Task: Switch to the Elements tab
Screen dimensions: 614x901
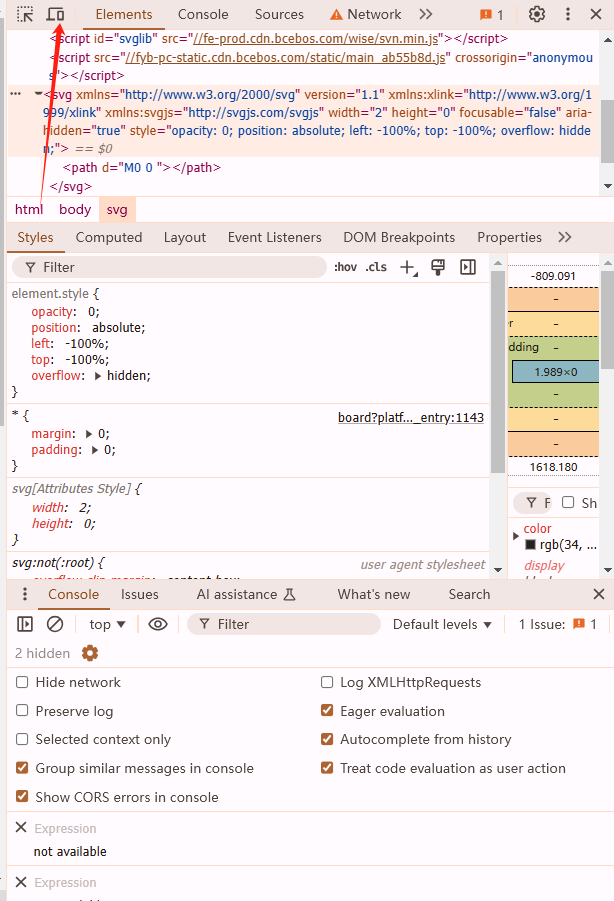Action: tap(124, 14)
